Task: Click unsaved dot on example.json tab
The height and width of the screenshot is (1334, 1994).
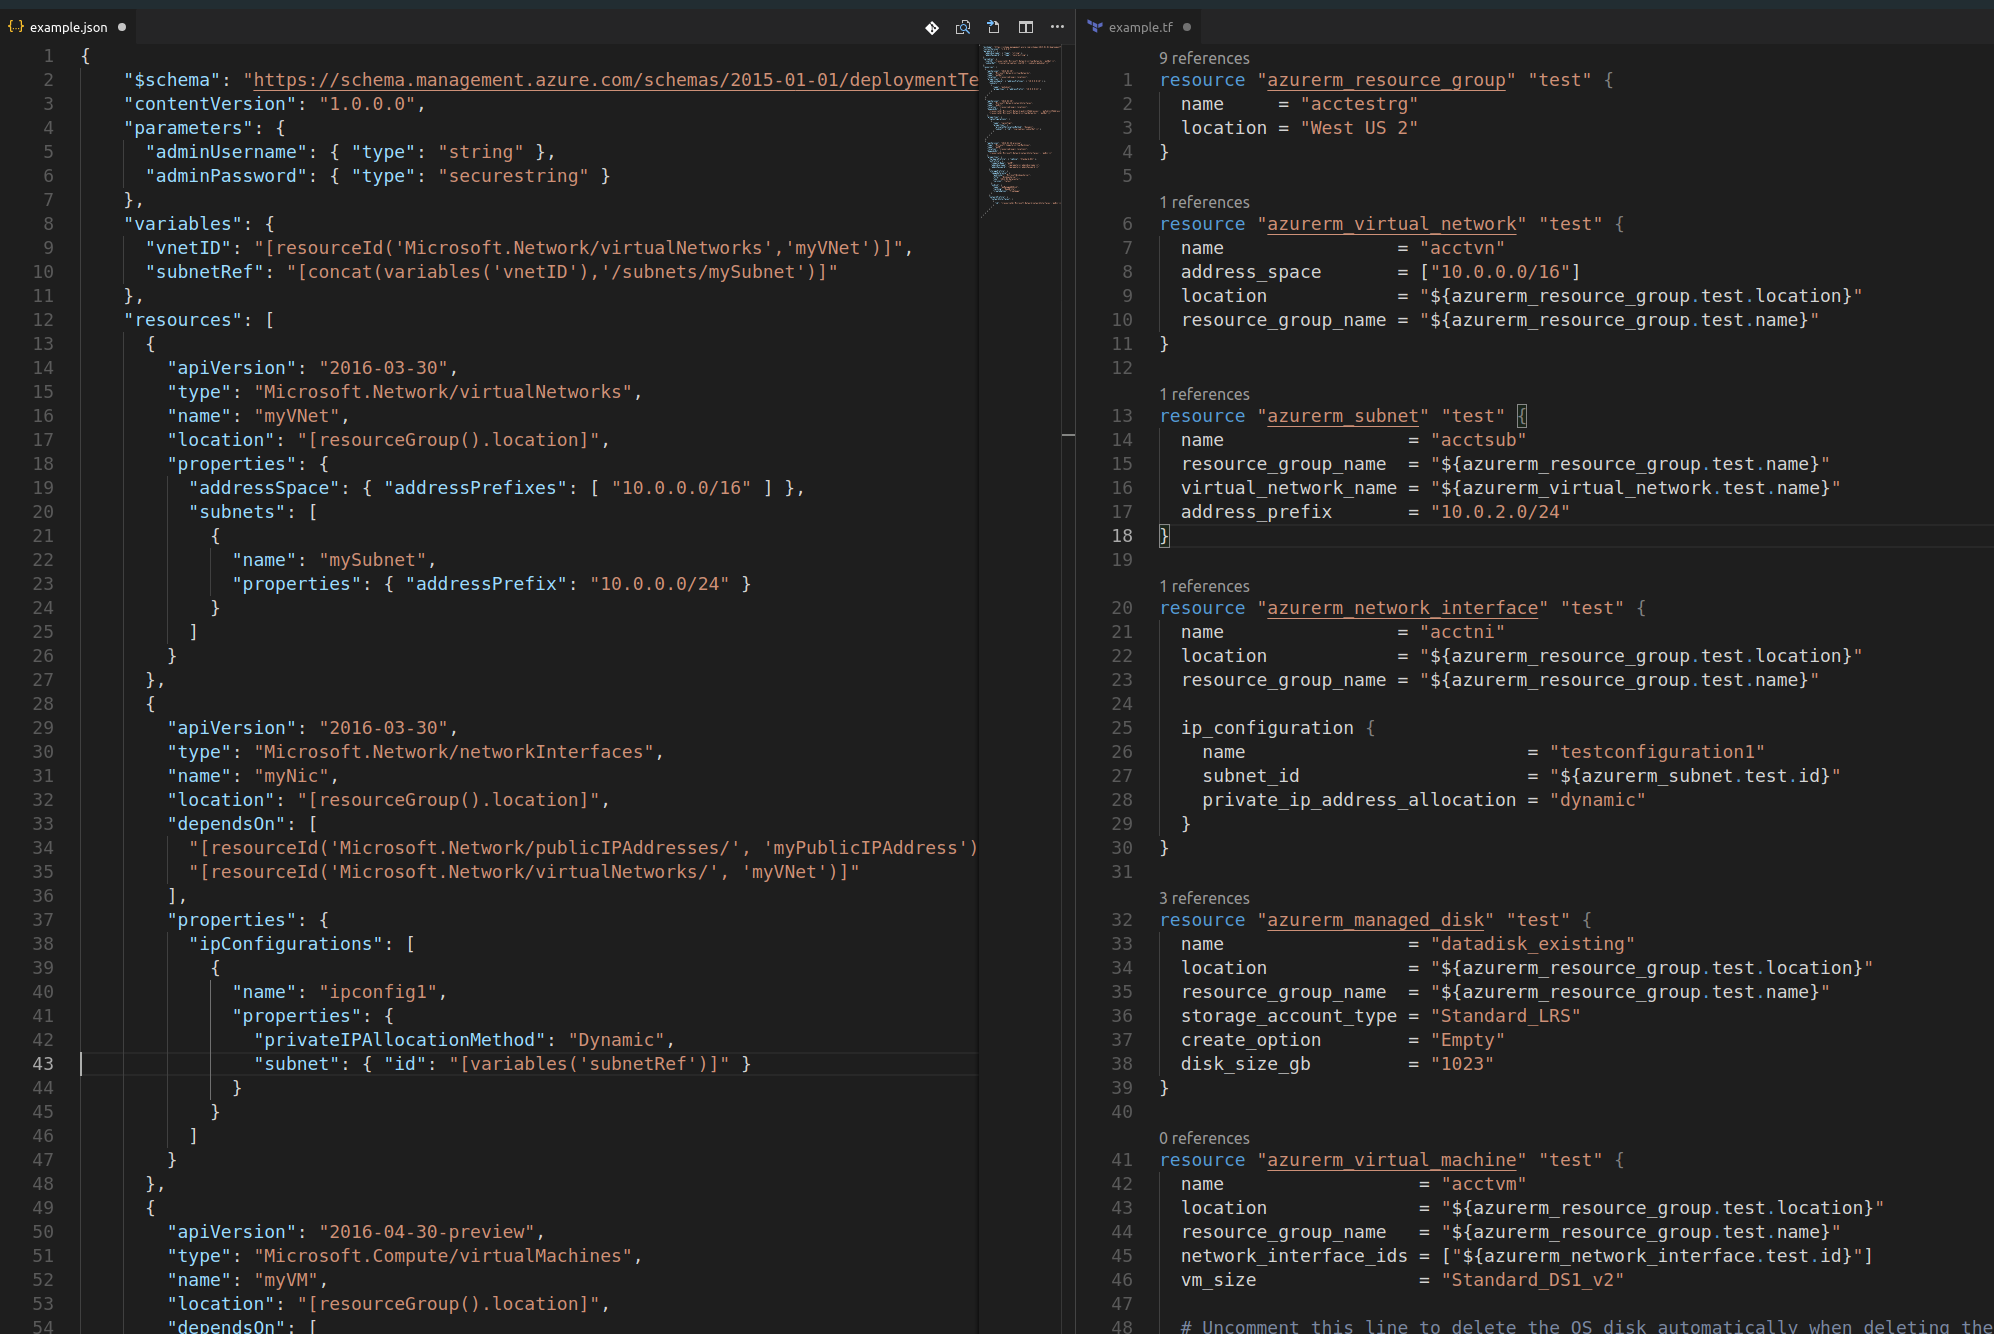Action: click(x=122, y=27)
